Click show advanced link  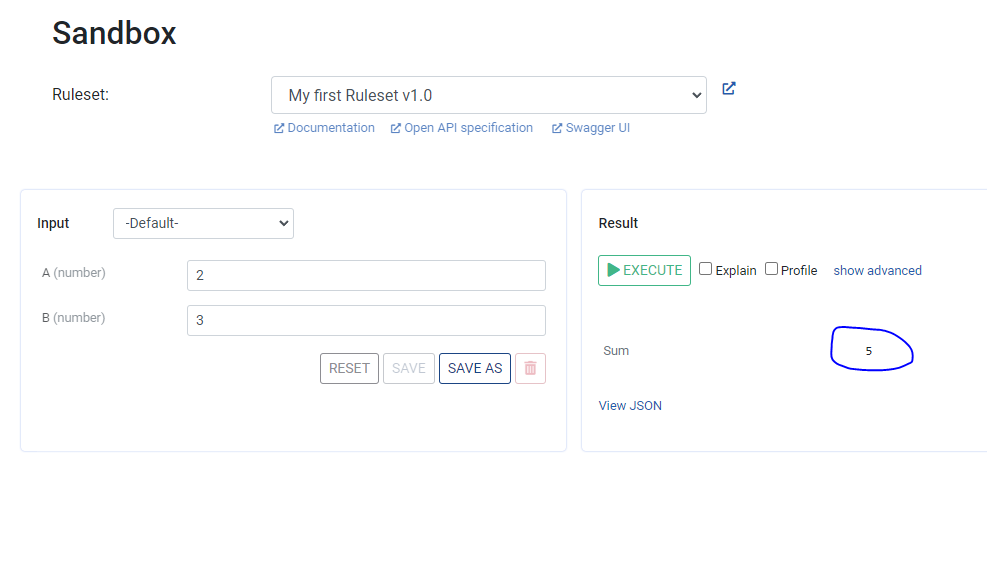877,270
